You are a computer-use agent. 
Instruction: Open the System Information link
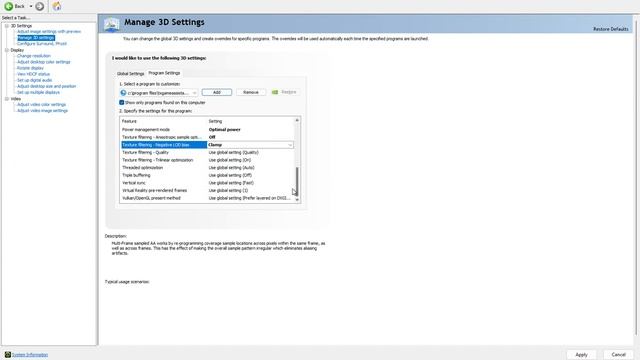pos(30,355)
